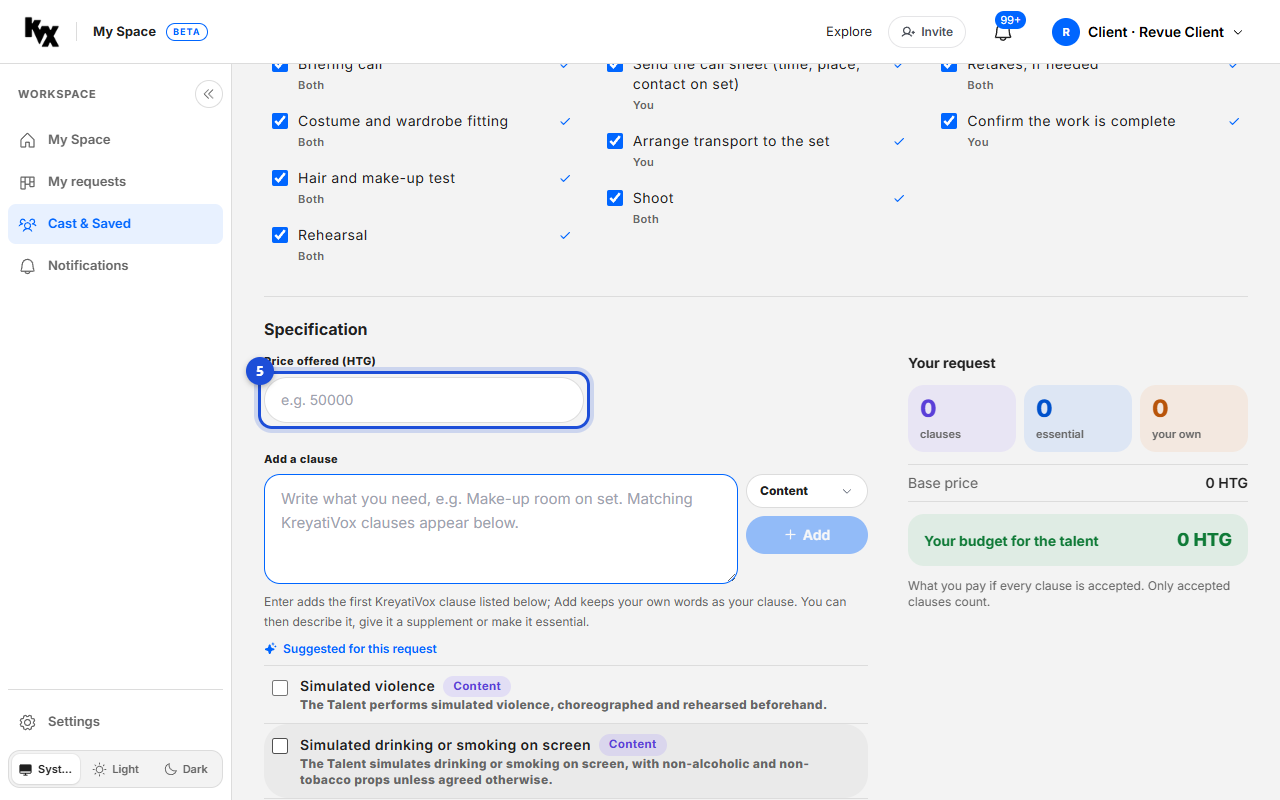Open the notifications bell with 99+ badge
Viewport: 1280px width, 800px height.
pyautogui.click(x=1003, y=32)
